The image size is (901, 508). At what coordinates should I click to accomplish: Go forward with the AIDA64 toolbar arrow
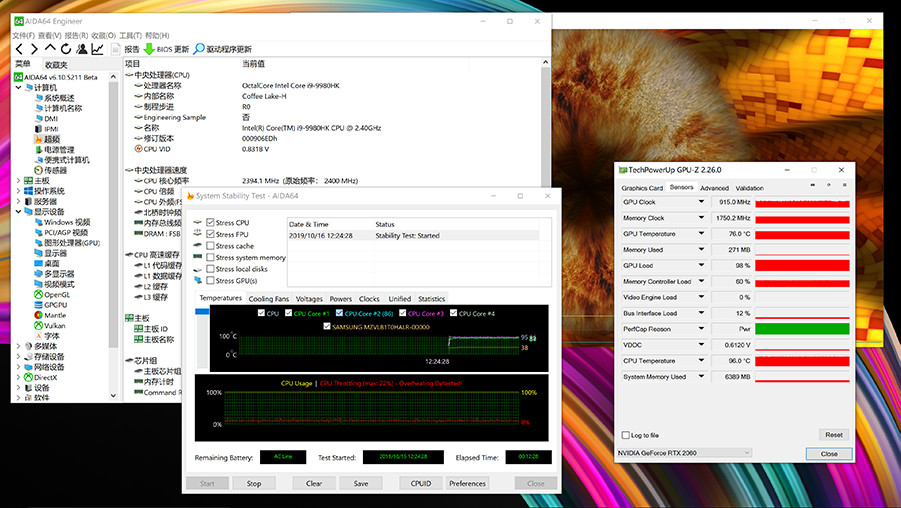(x=34, y=49)
